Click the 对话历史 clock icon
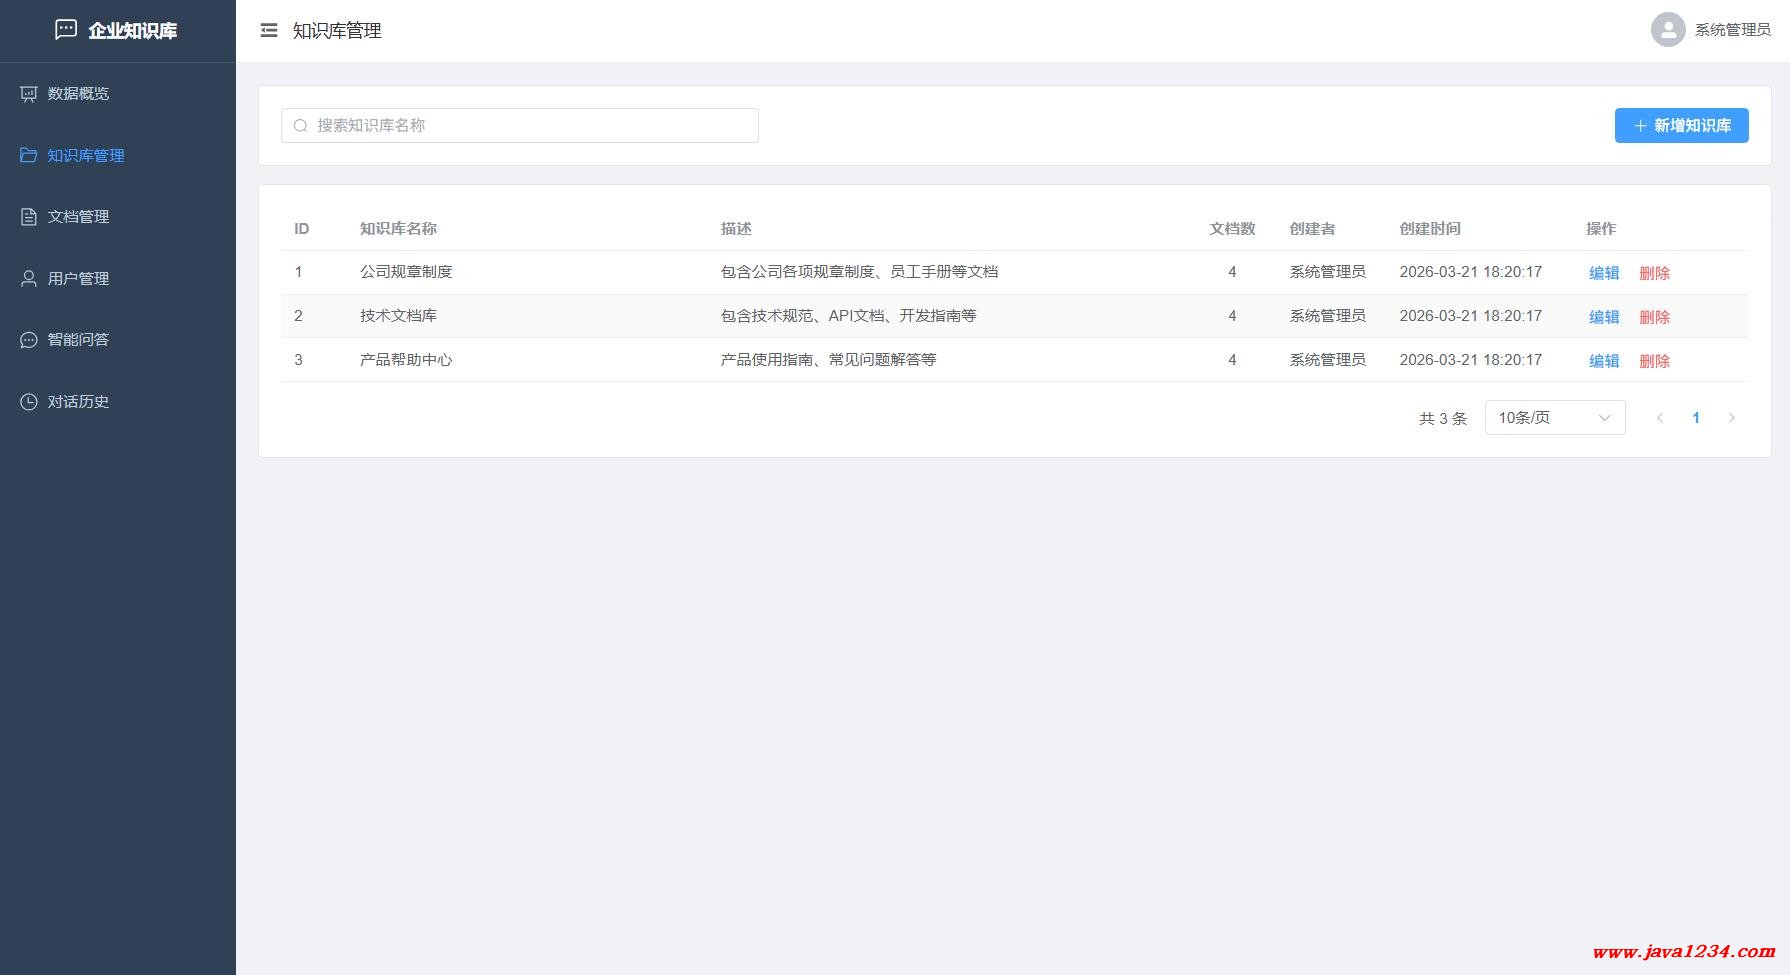The height and width of the screenshot is (975, 1790). [29, 402]
